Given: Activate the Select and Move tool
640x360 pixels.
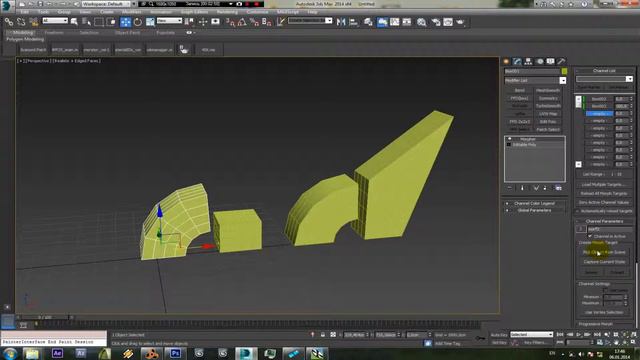Looking at the screenshot, I should (x=126, y=22).
